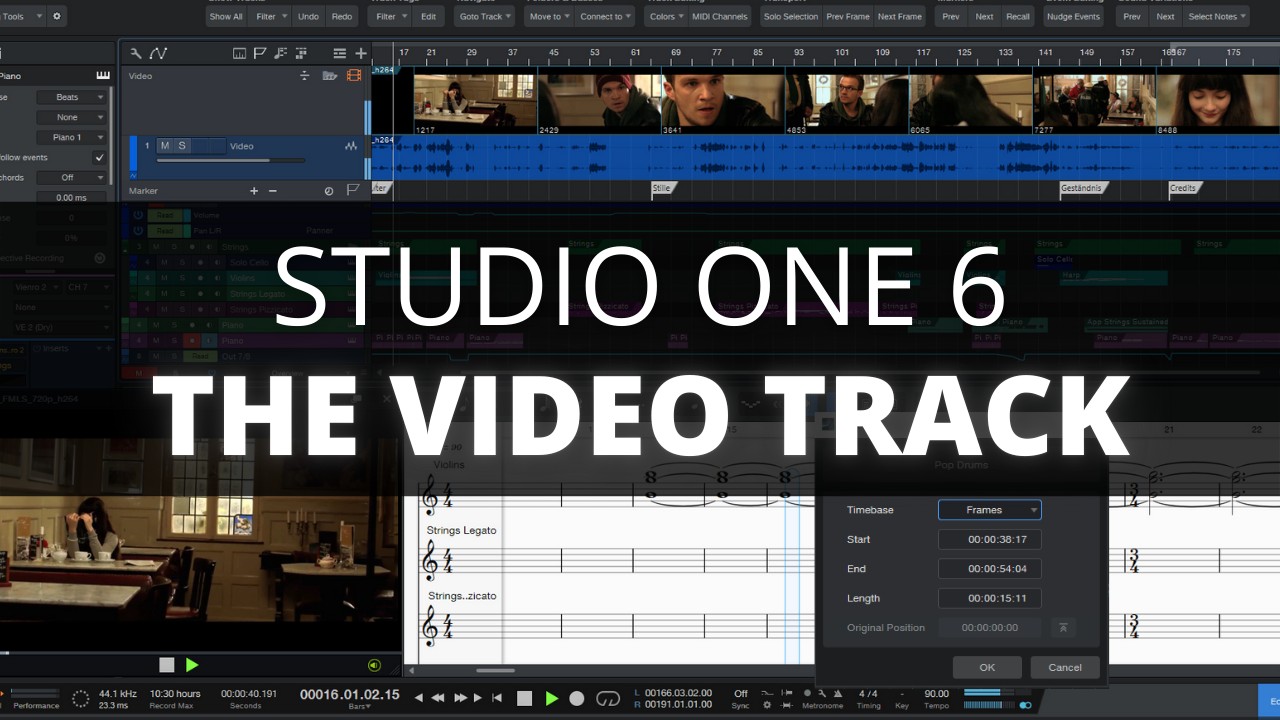Click the Recall button

1018,16
